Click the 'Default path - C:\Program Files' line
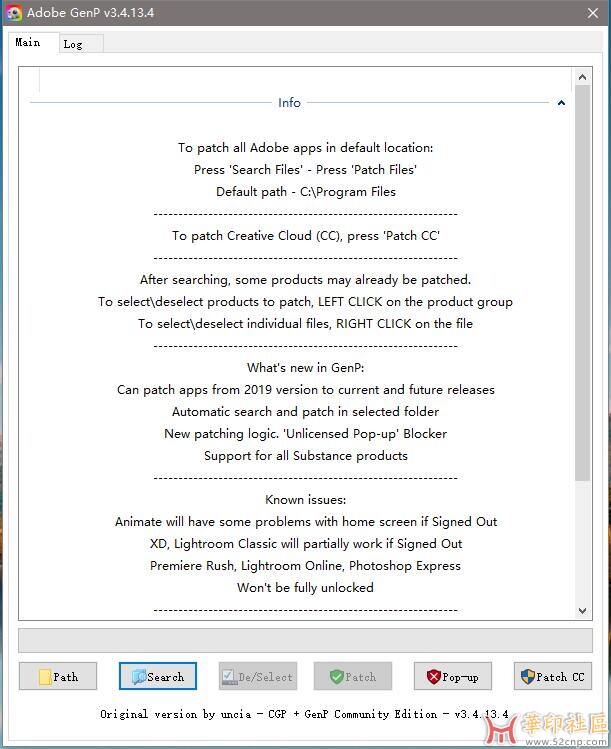 (306, 192)
